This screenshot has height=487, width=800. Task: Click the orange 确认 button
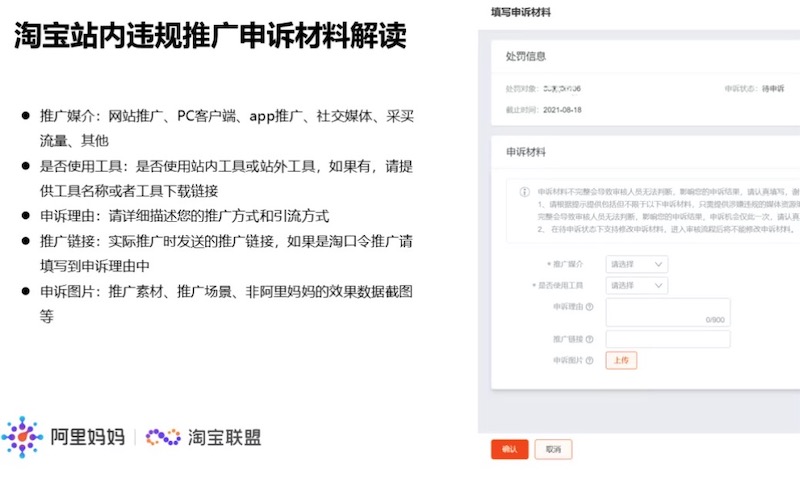coord(509,449)
